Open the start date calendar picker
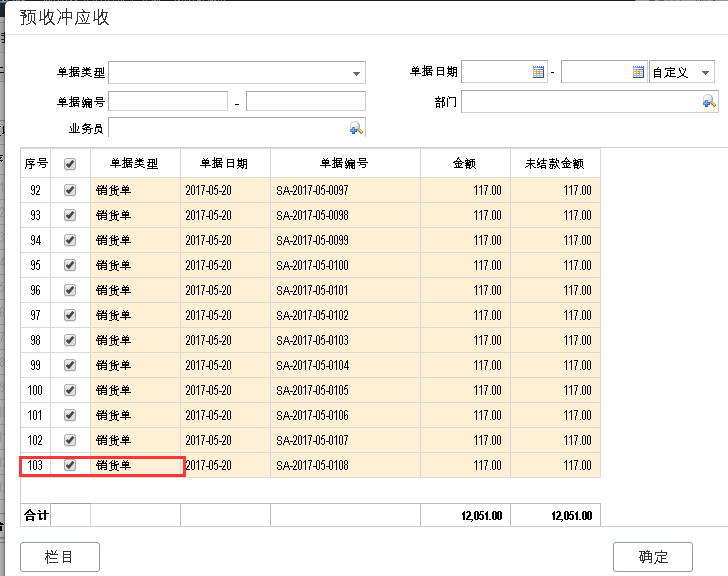The width and height of the screenshot is (728, 576). pyautogui.click(x=538, y=72)
